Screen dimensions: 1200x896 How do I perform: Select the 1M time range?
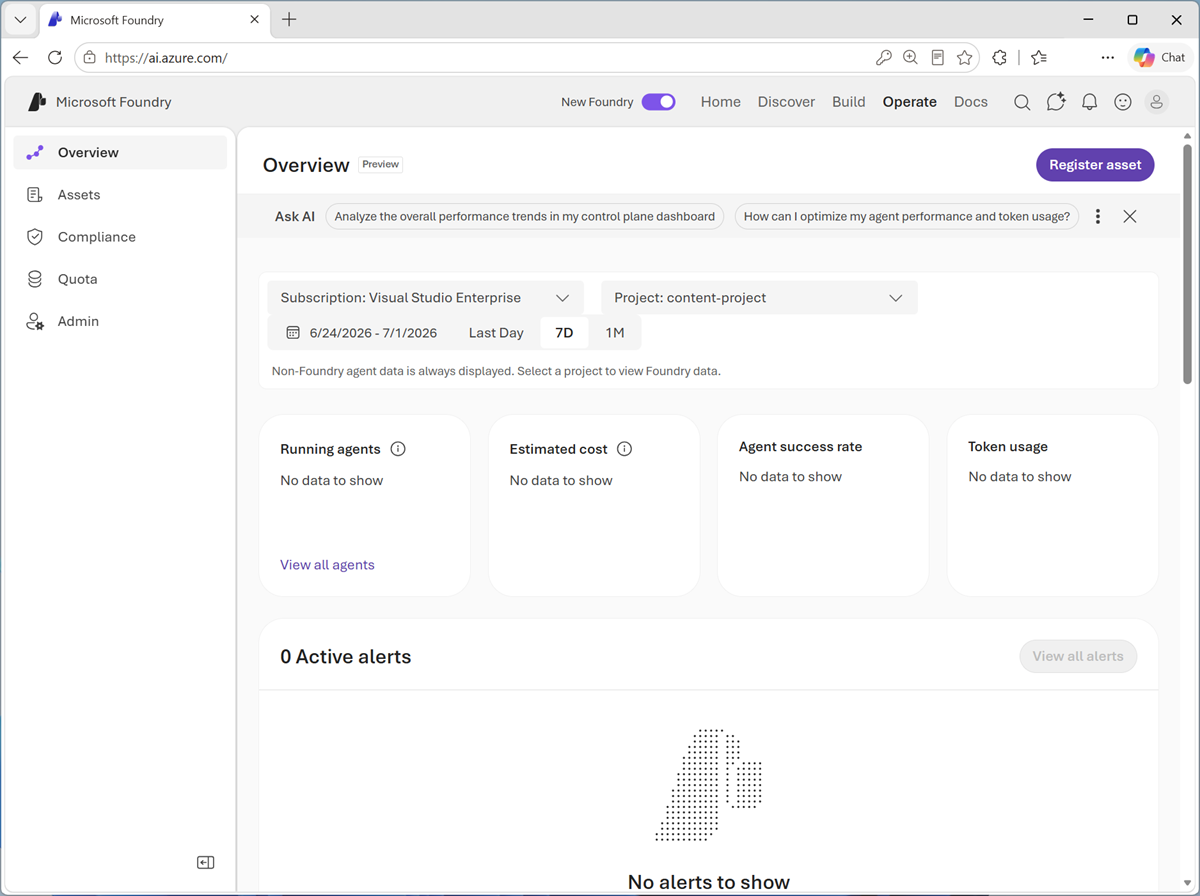(615, 333)
